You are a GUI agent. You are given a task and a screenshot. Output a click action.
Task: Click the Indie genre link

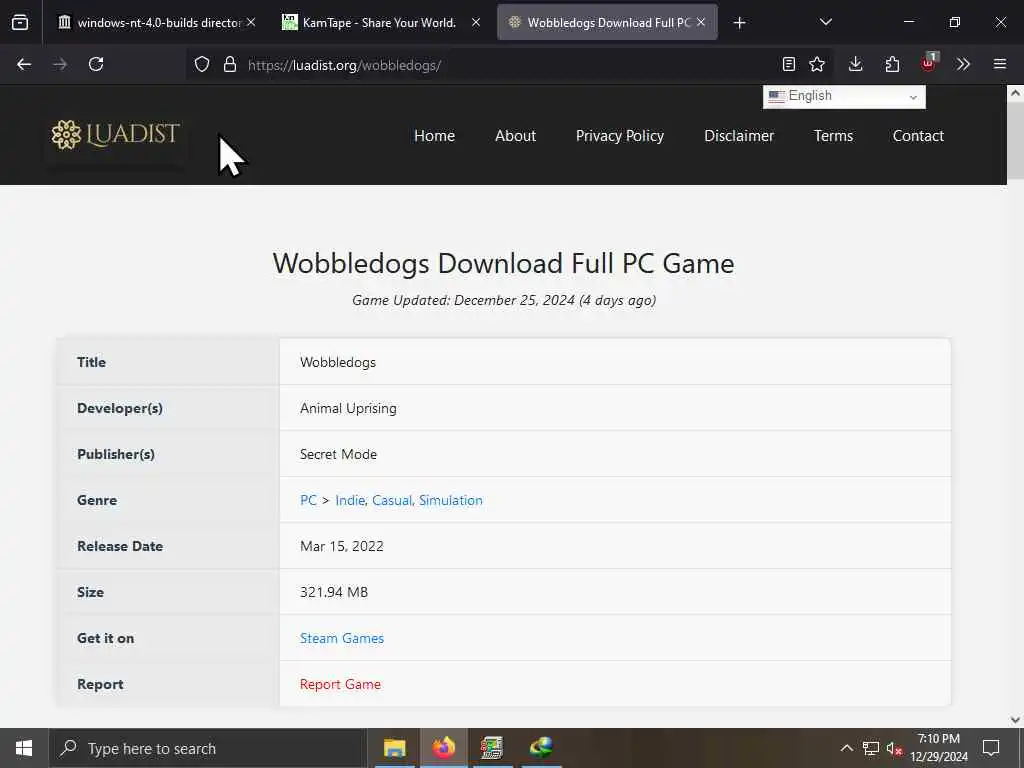(350, 500)
